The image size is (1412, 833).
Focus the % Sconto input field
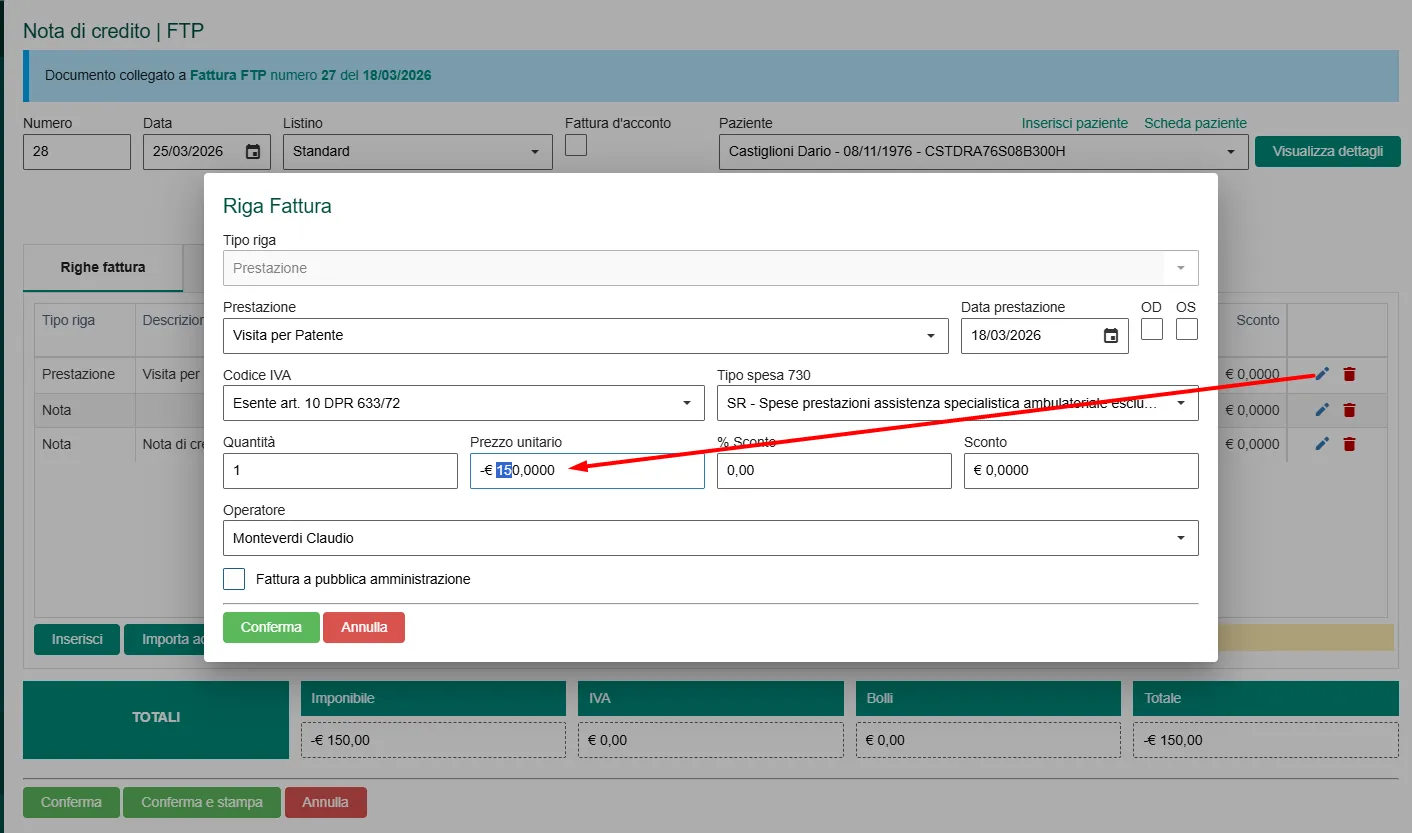pyautogui.click(x=834, y=471)
